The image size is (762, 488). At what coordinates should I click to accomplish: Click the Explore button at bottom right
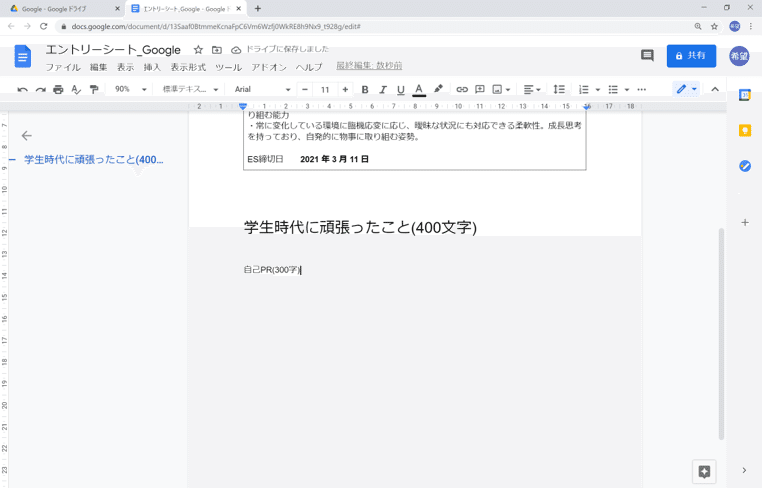click(x=704, y=471)
